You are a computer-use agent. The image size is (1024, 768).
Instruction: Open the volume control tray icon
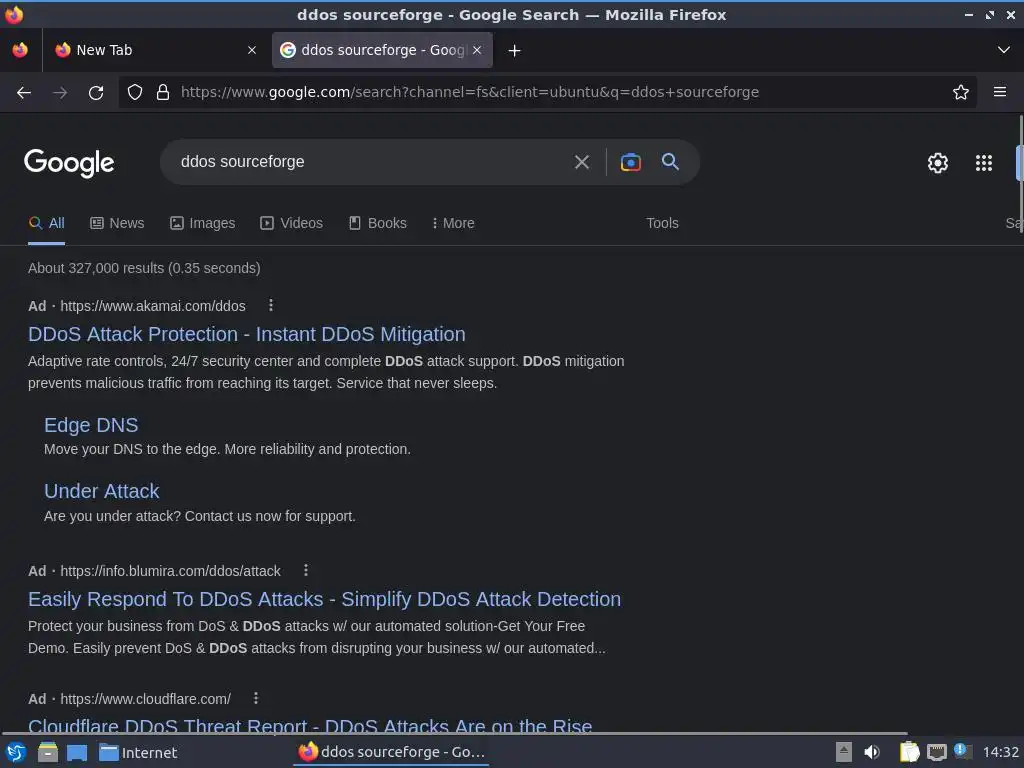coord(872,752)
